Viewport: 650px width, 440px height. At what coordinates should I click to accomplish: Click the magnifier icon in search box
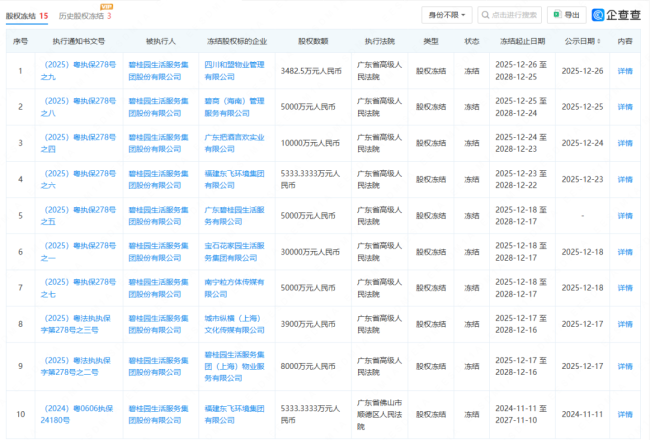(485, 15)
